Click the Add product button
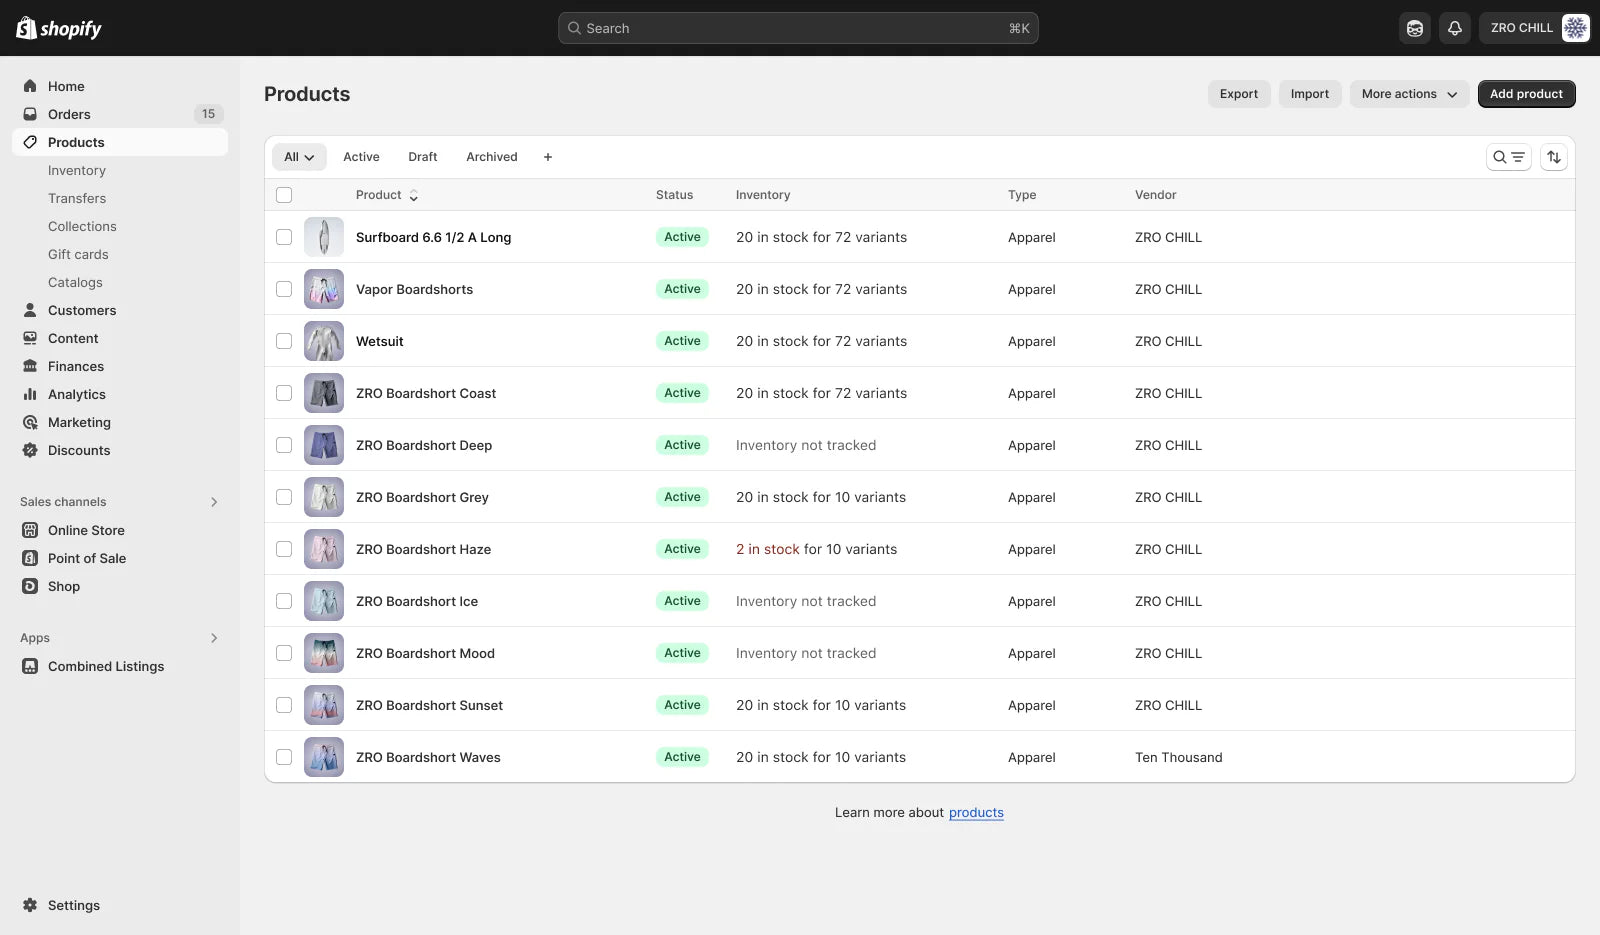 pyautogui.click(x=1526, y=94)
